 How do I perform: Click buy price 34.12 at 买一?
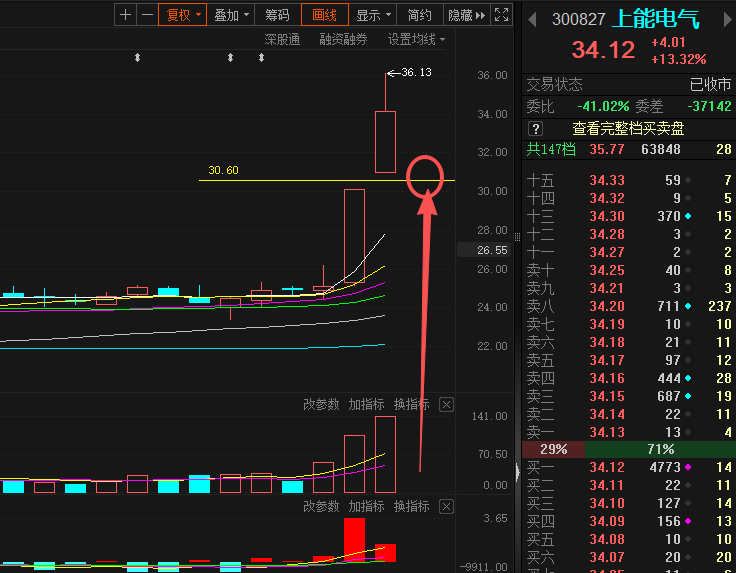click(607, 467)
